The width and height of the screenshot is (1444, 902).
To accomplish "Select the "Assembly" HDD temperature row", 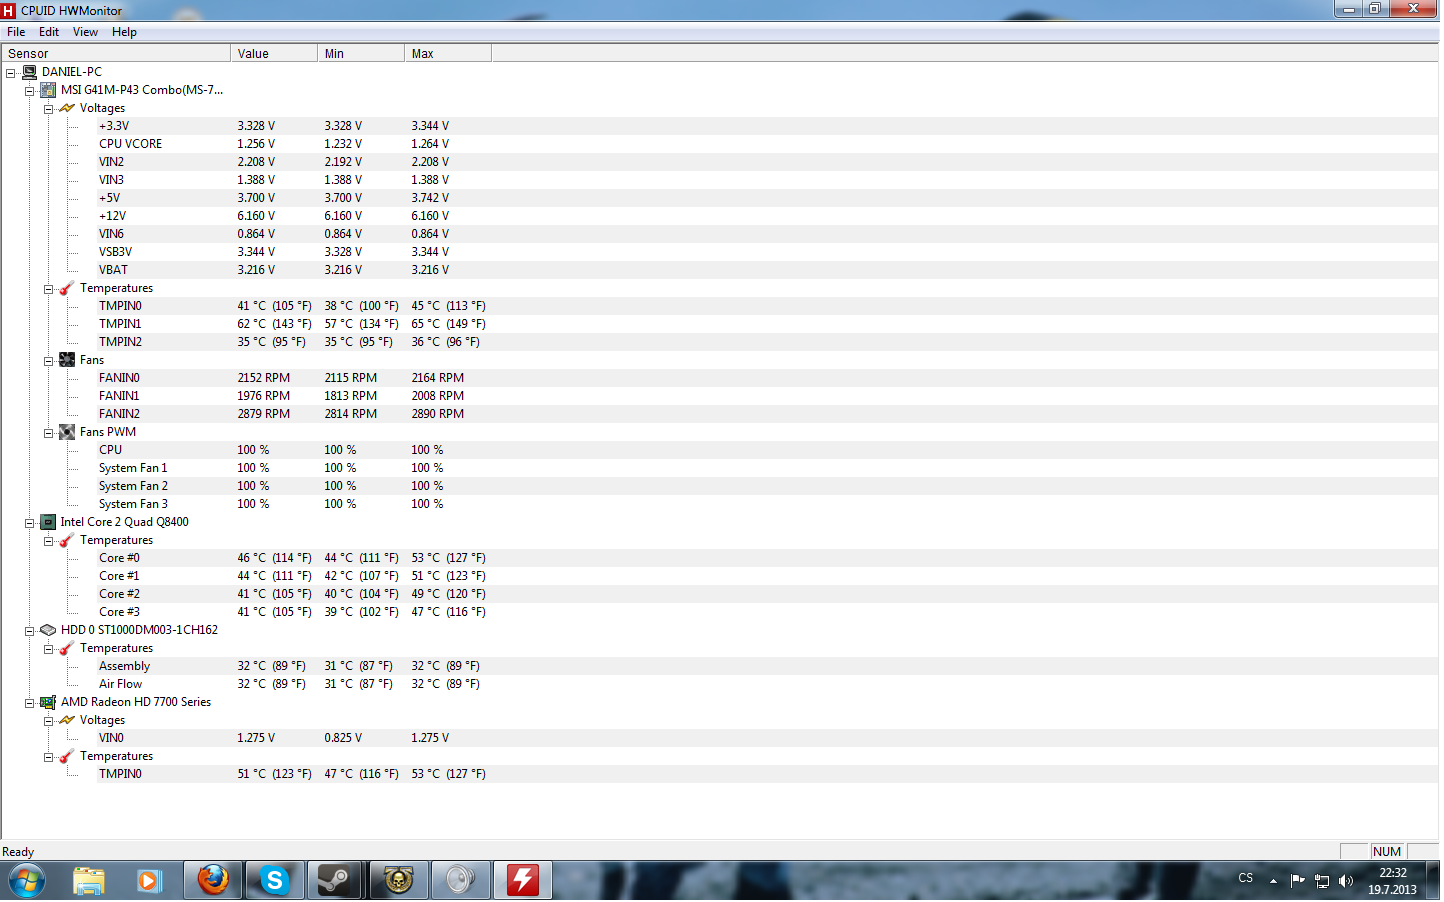I will [124, 666].
